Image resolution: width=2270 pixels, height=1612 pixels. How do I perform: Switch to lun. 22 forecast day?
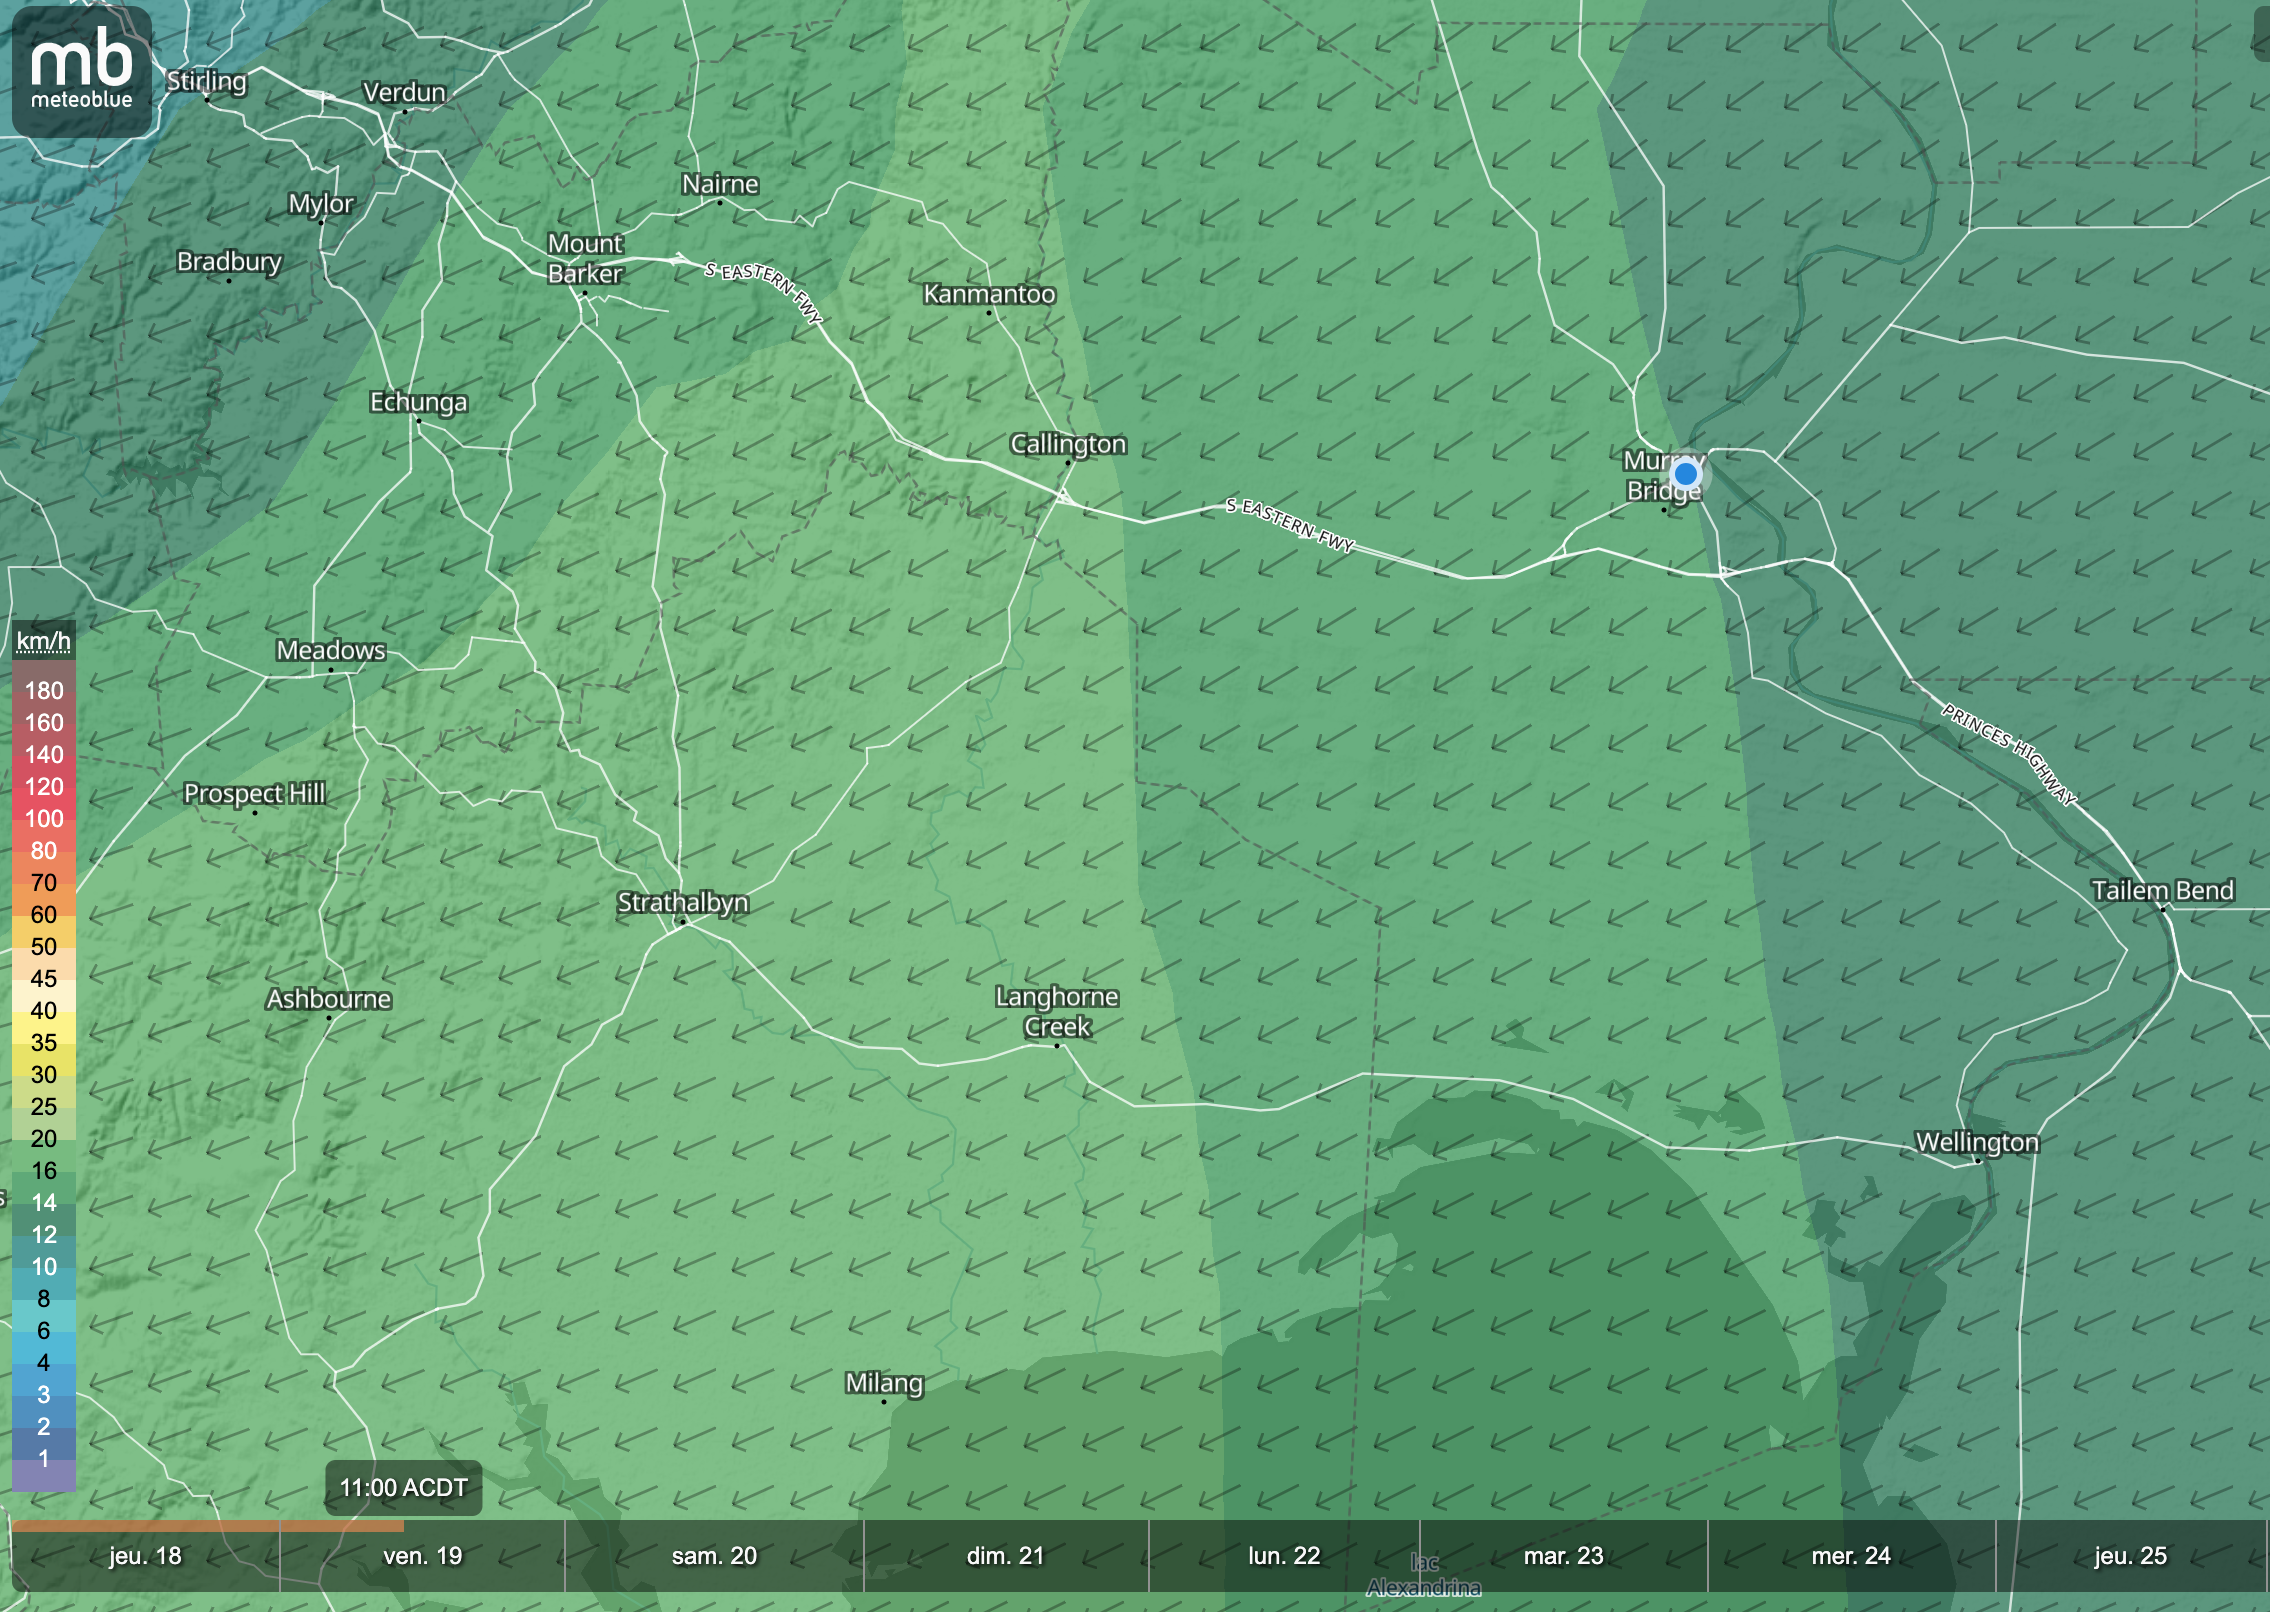1284,1556
